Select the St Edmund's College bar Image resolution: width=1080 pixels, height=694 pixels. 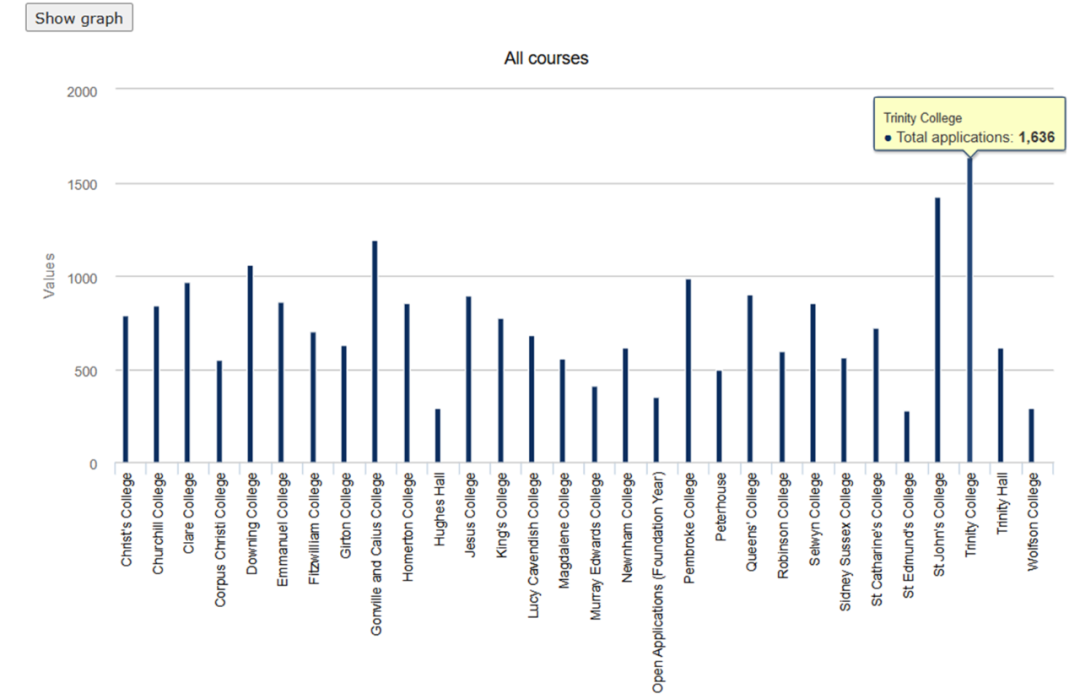906,437
